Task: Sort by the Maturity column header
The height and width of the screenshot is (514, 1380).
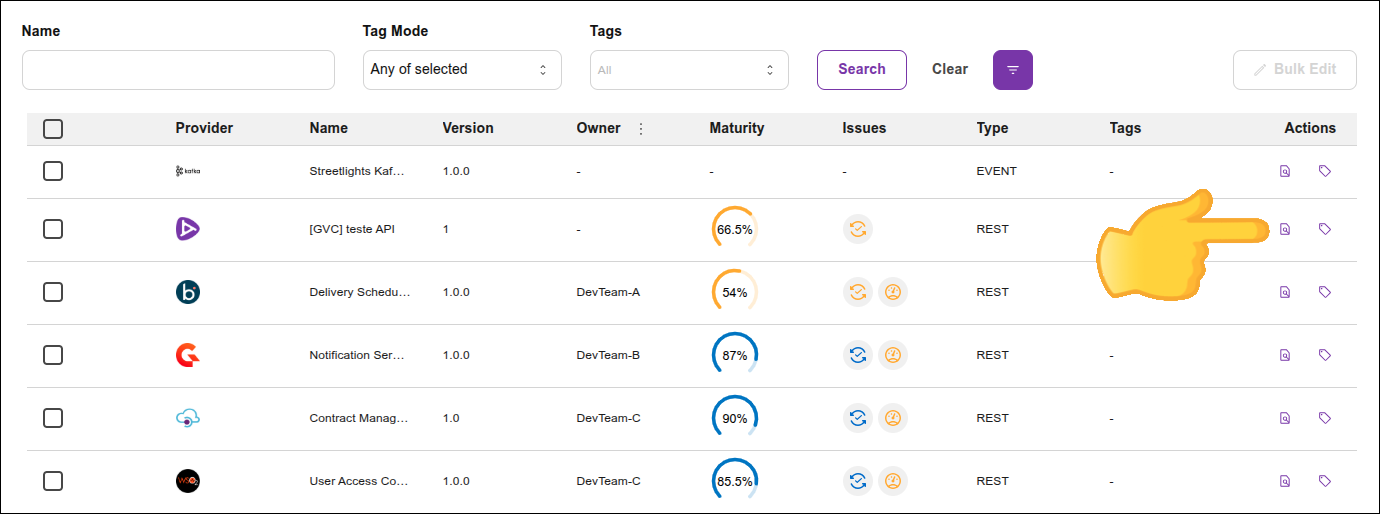Action: coord(737,128)
